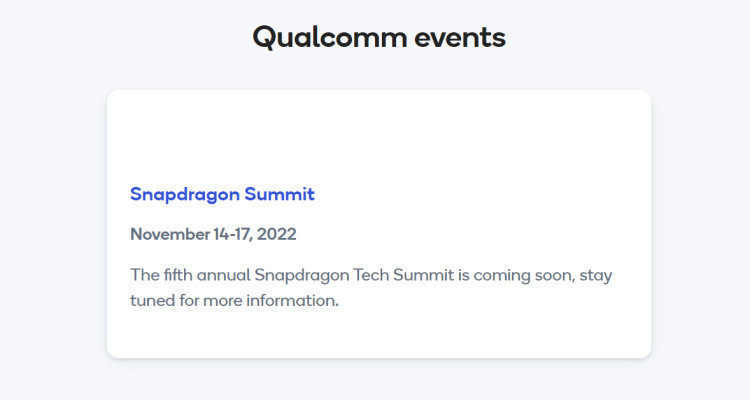Click the word 'November' in the date

[170, 234]
